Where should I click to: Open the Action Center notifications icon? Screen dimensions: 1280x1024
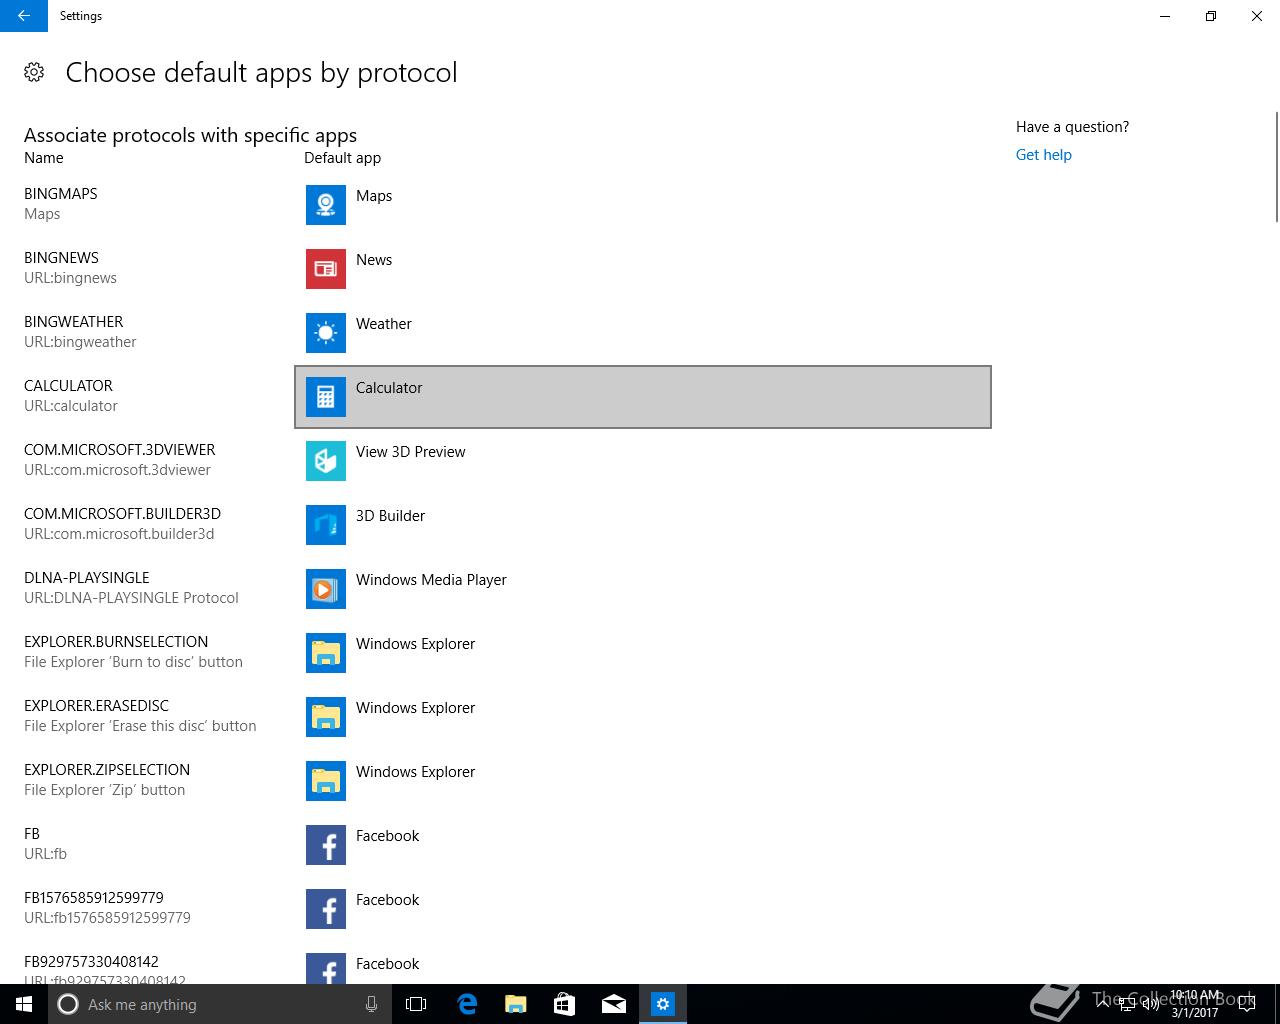1246,1004
